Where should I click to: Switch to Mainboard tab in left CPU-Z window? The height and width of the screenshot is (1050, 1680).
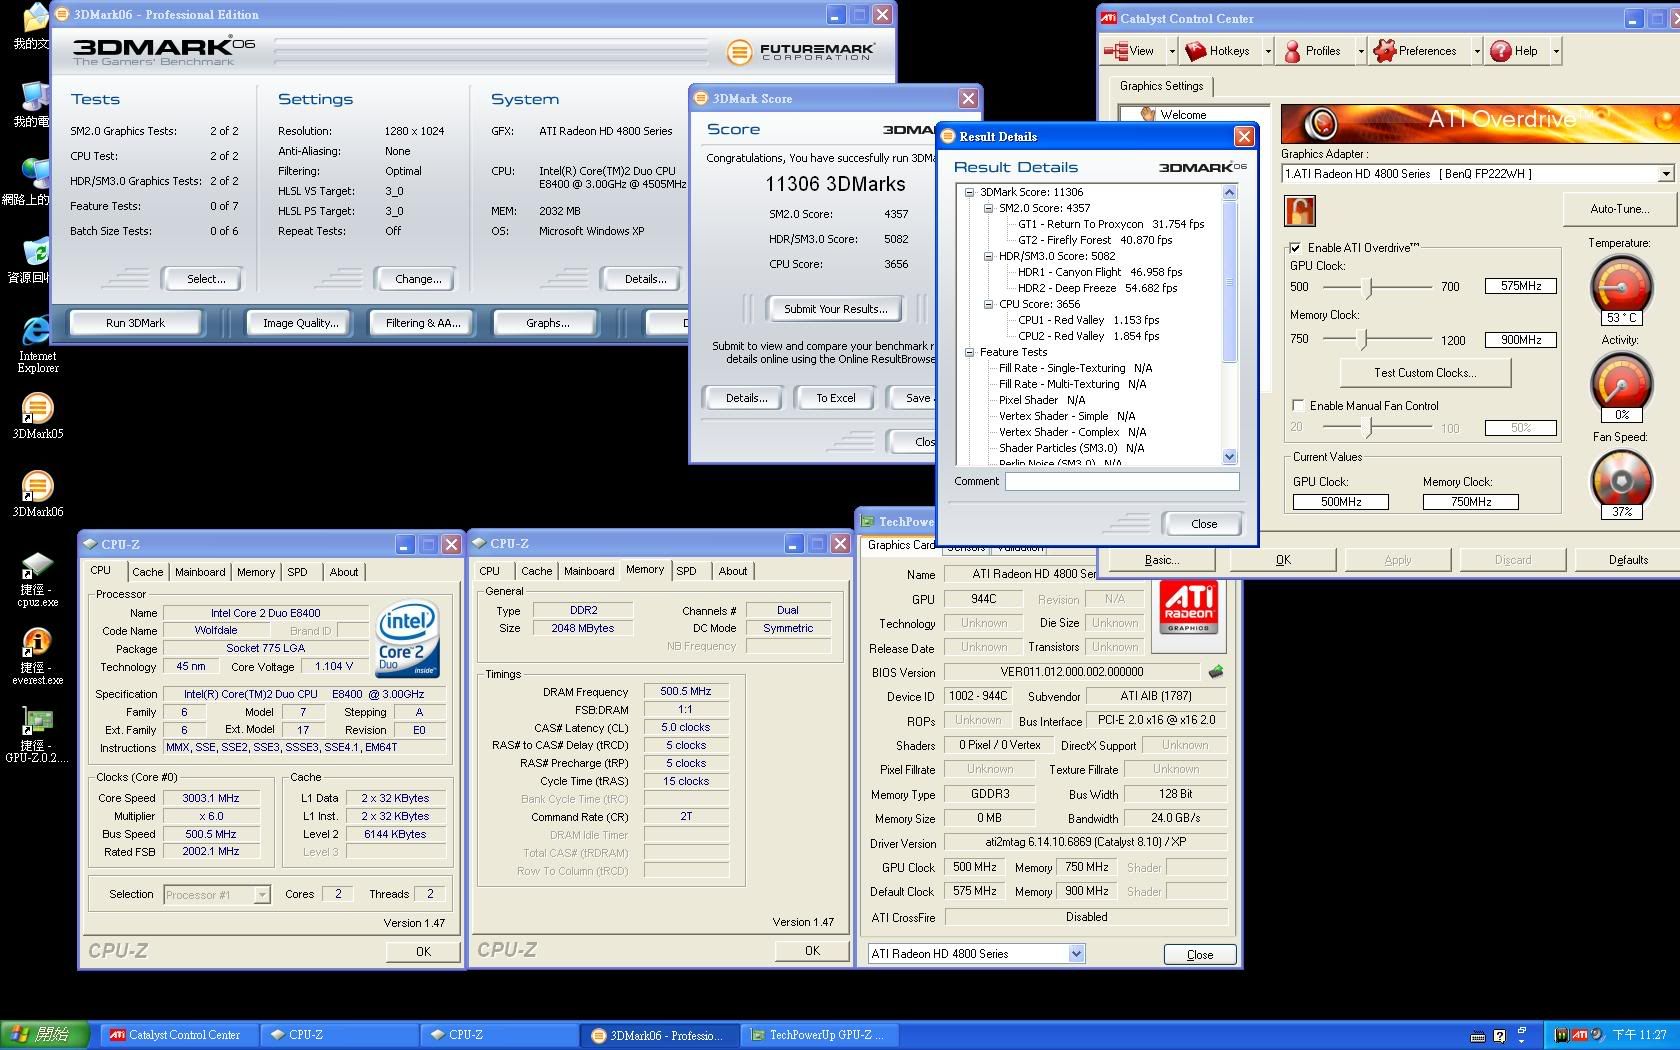[200, 572]
